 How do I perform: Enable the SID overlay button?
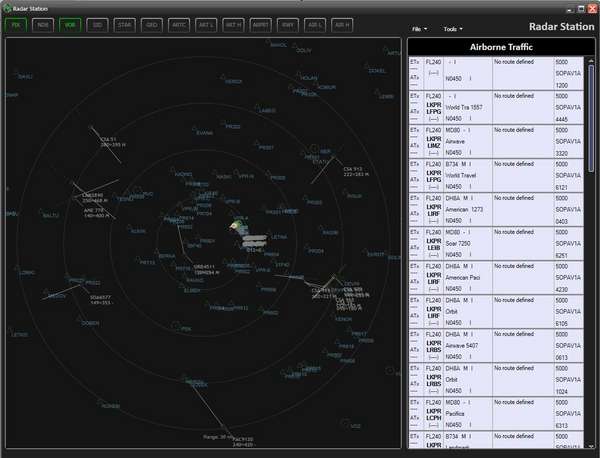point(97,25)
